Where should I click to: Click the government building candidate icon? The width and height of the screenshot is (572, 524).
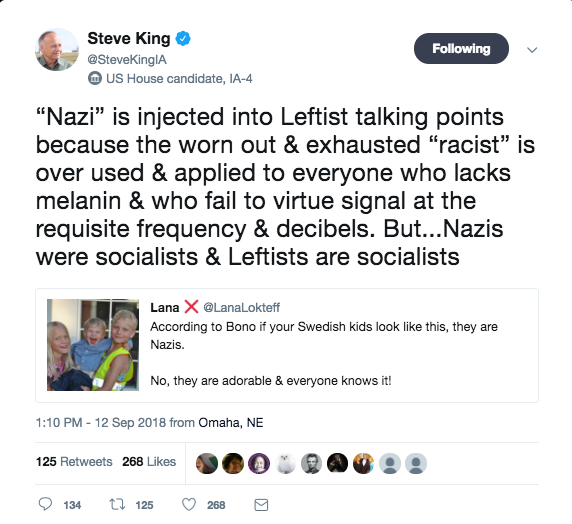(95, 78)
